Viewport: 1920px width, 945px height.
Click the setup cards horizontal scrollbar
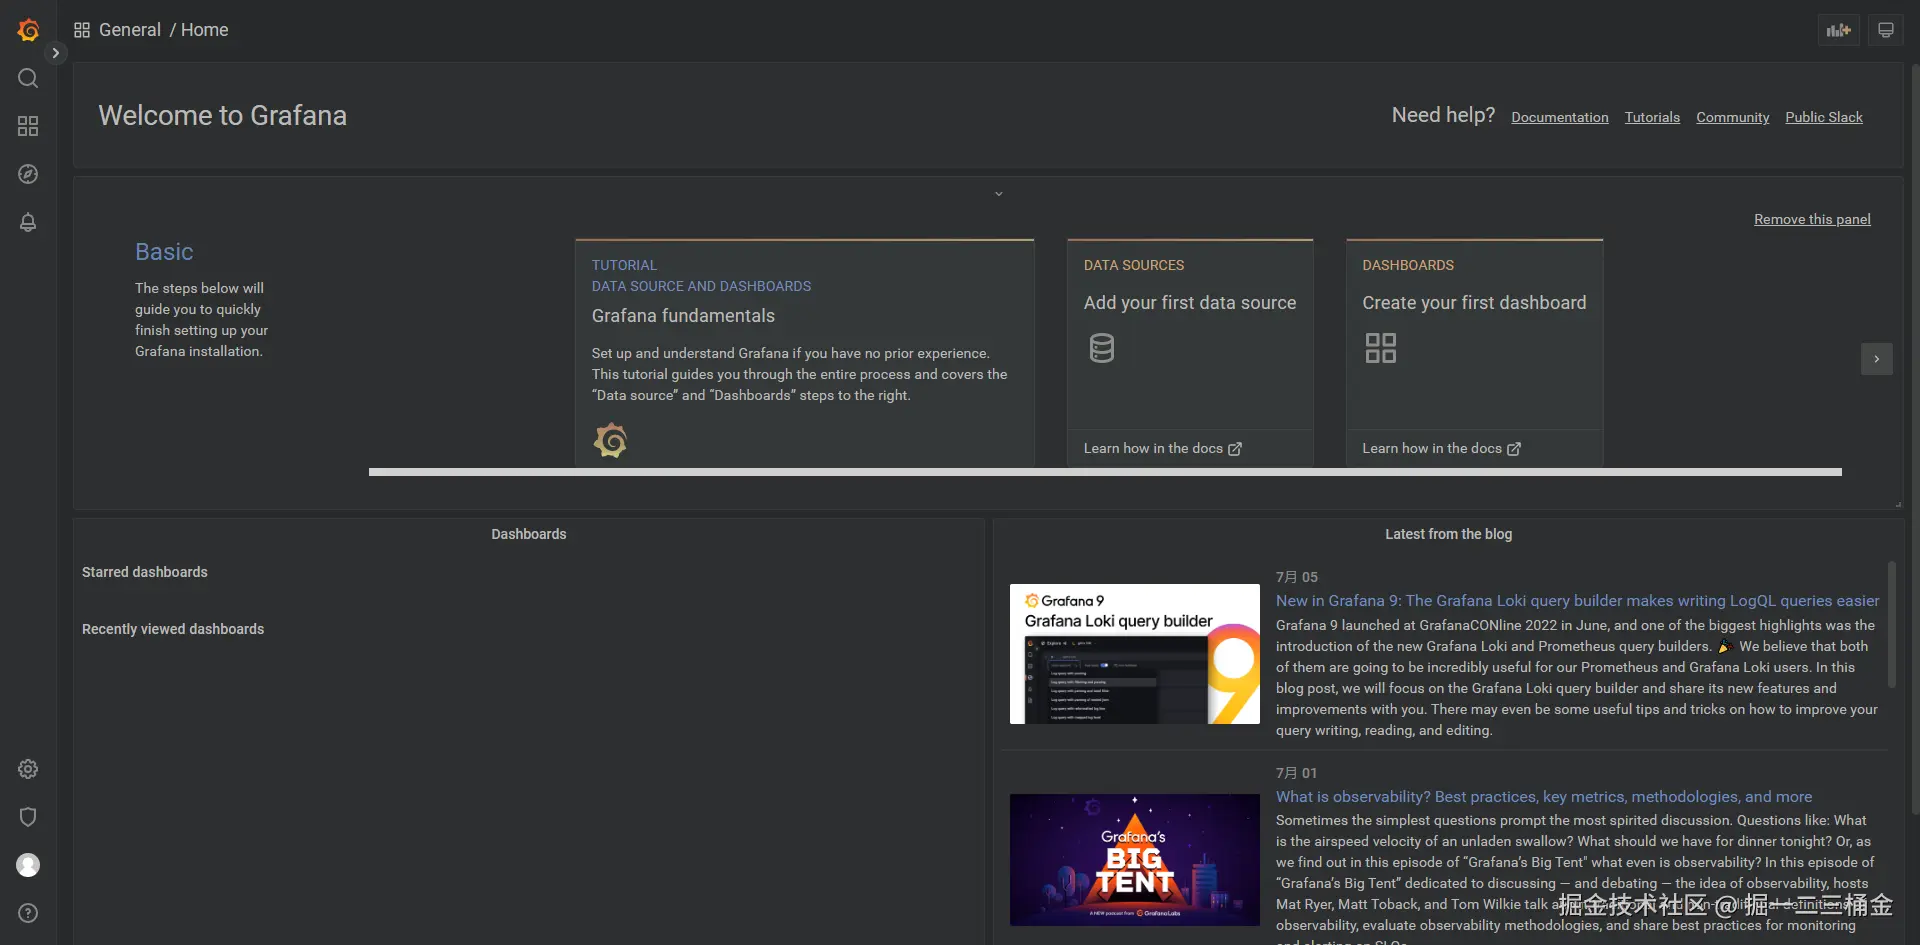coord(1105,472)
